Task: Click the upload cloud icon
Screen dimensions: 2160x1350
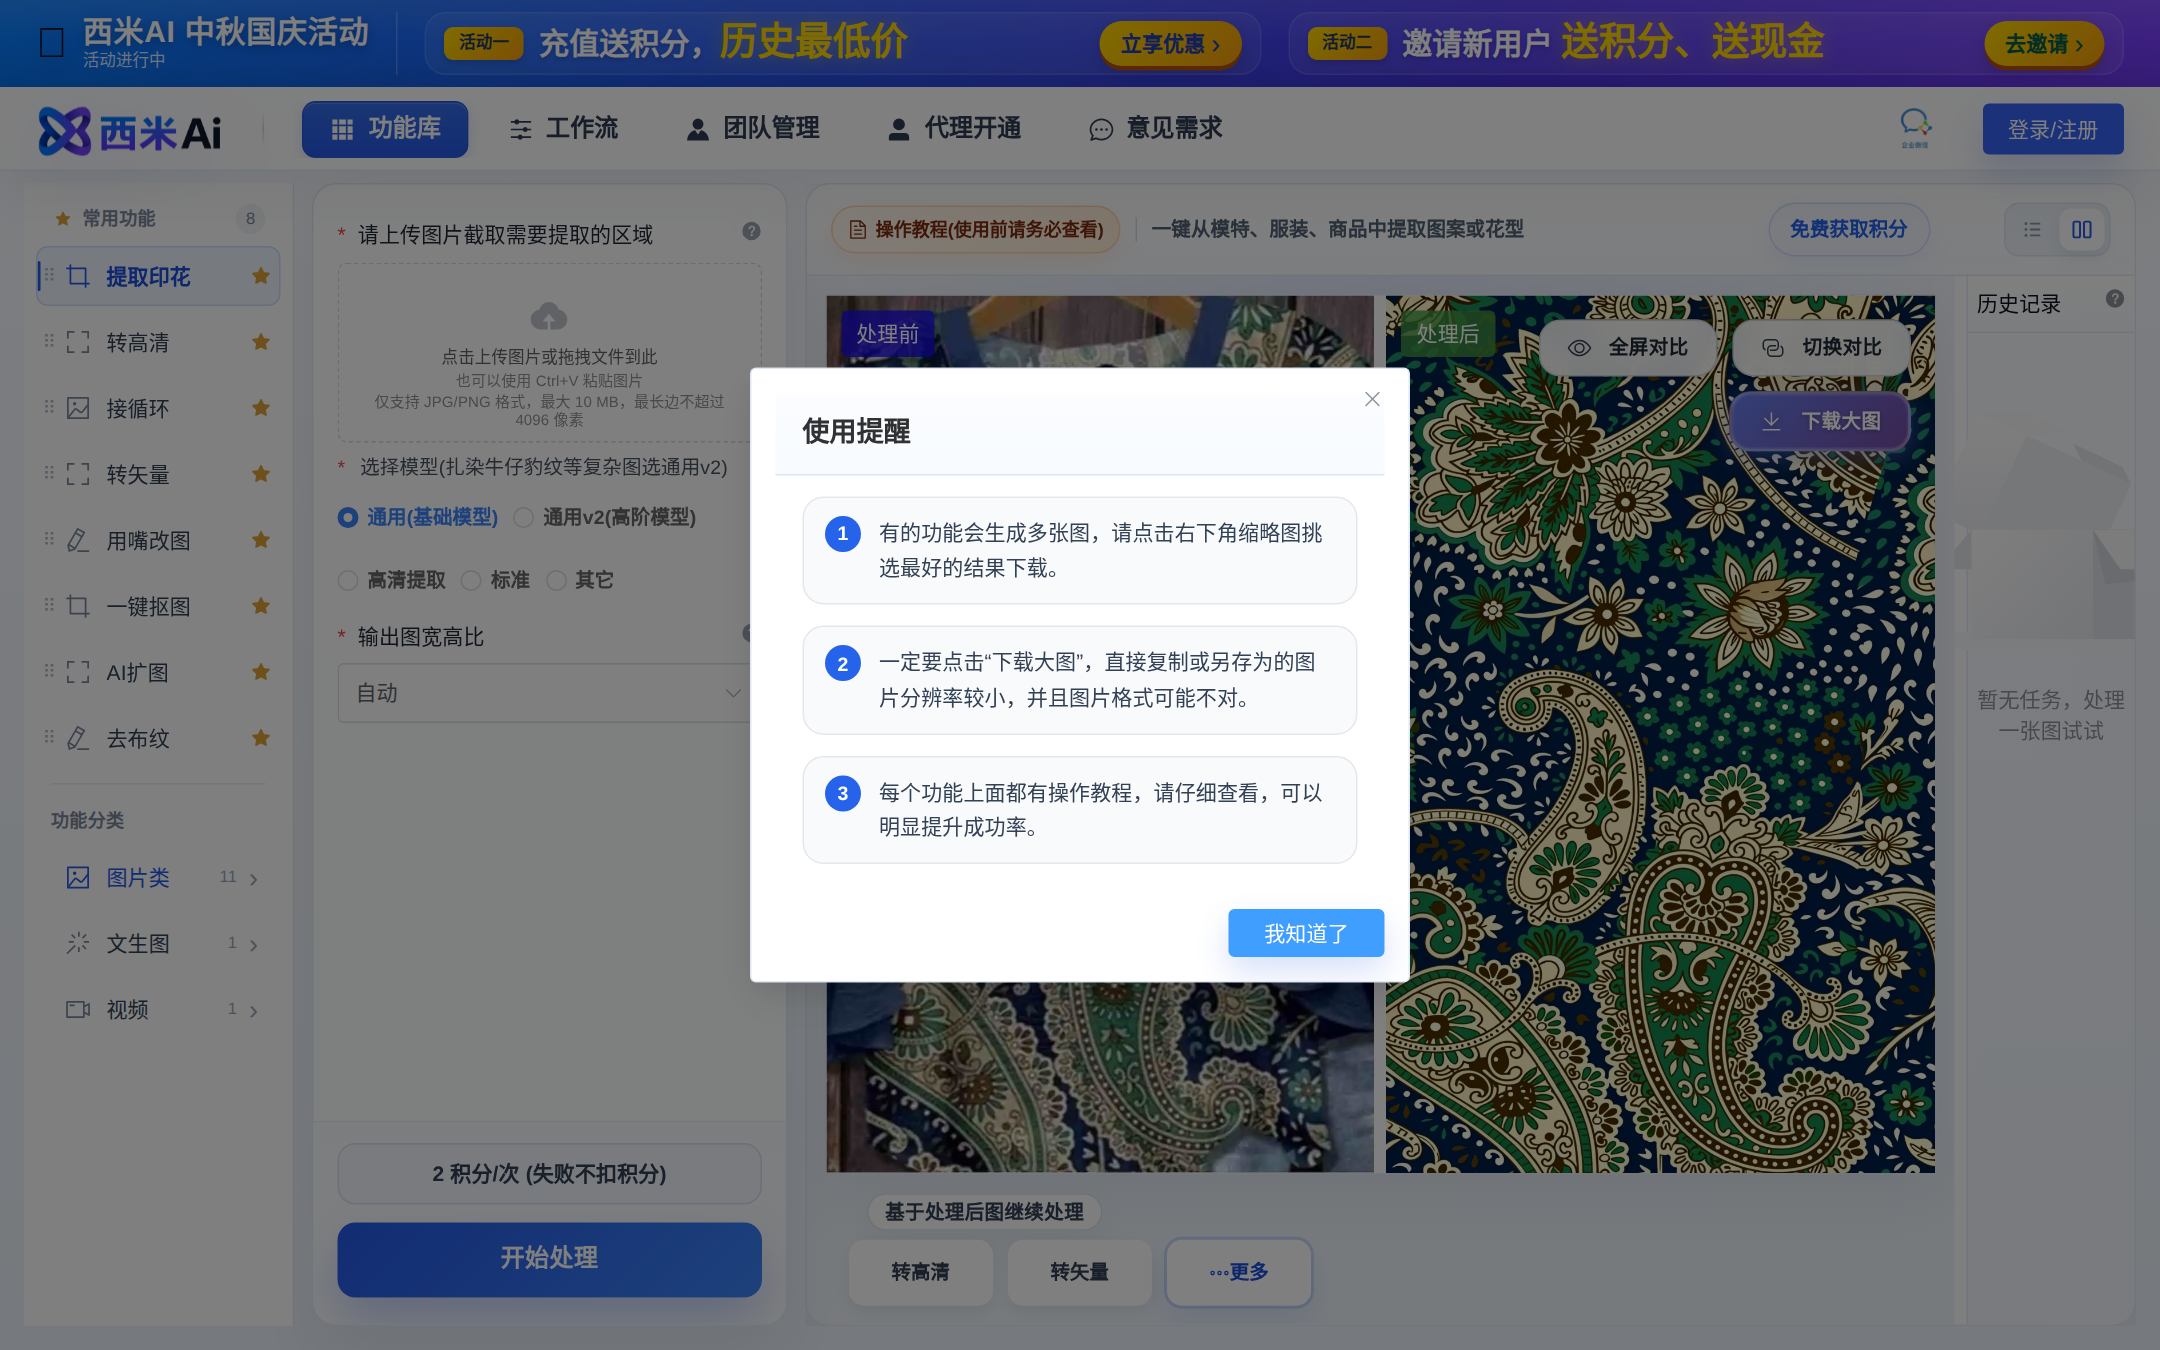Action: click(549, 316)
